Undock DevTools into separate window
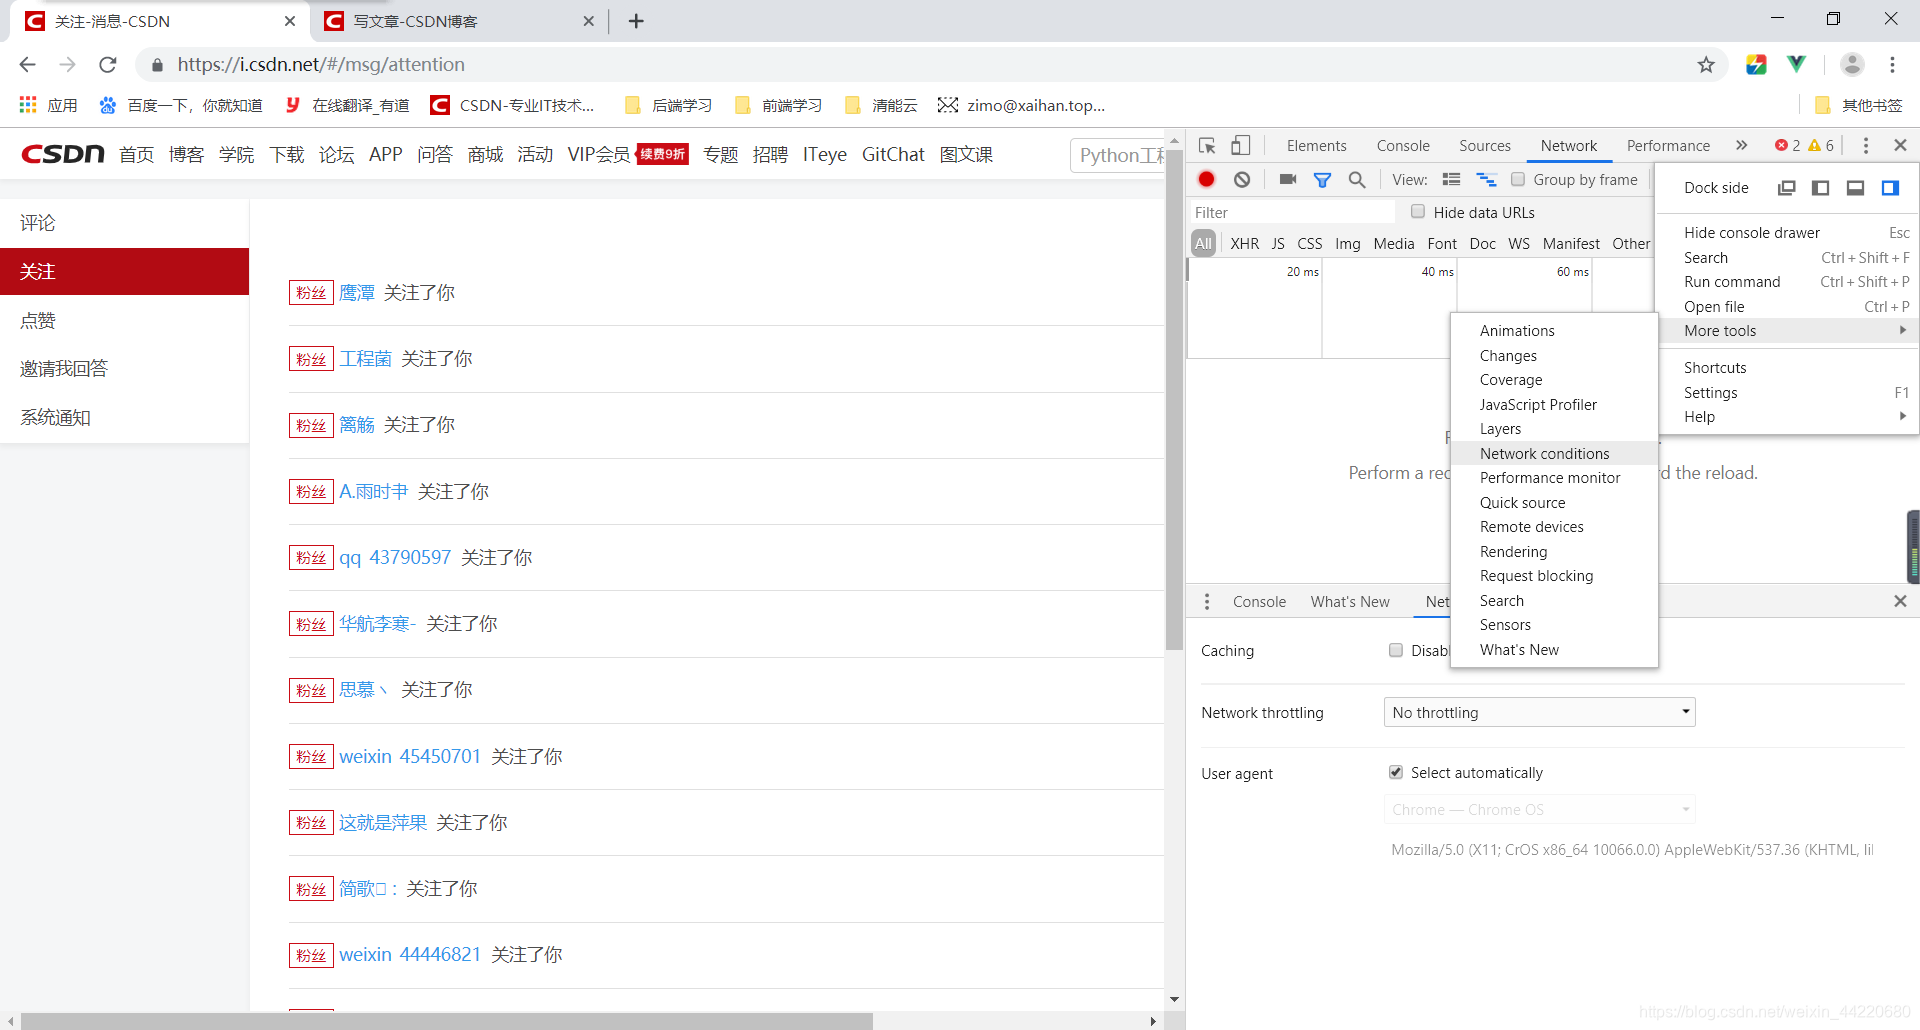This screenshot has height=1030, width=1920. (x=1787, y=188)
